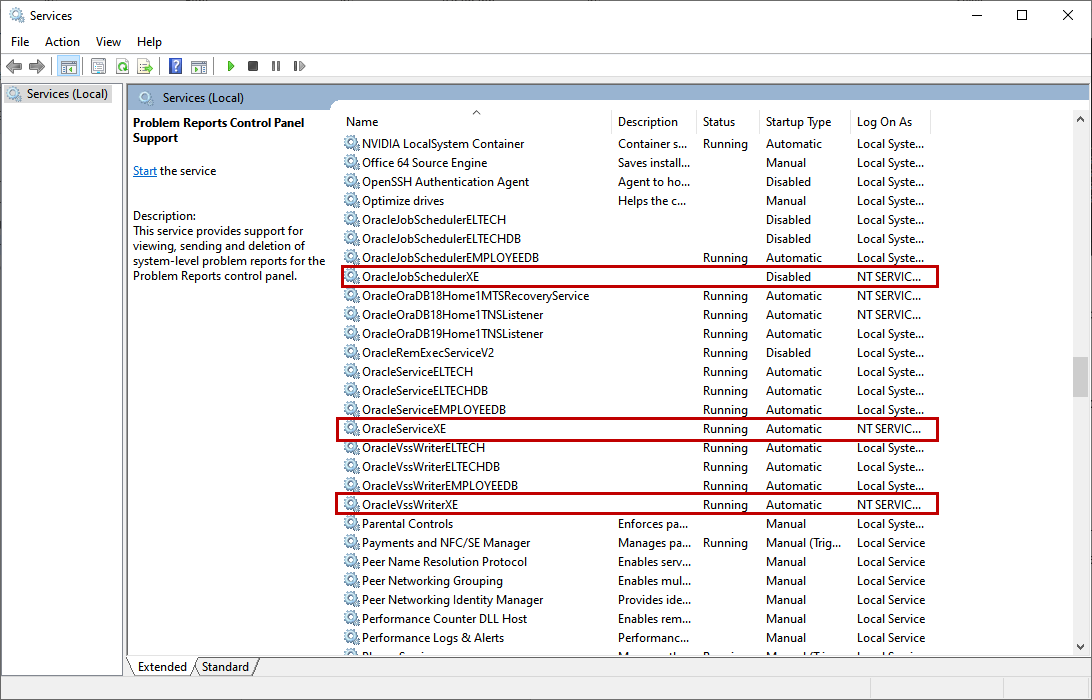The image size is (1092, 700).
Task: Click Services (Local) header in details pane
Action: (x=203, y=98)
